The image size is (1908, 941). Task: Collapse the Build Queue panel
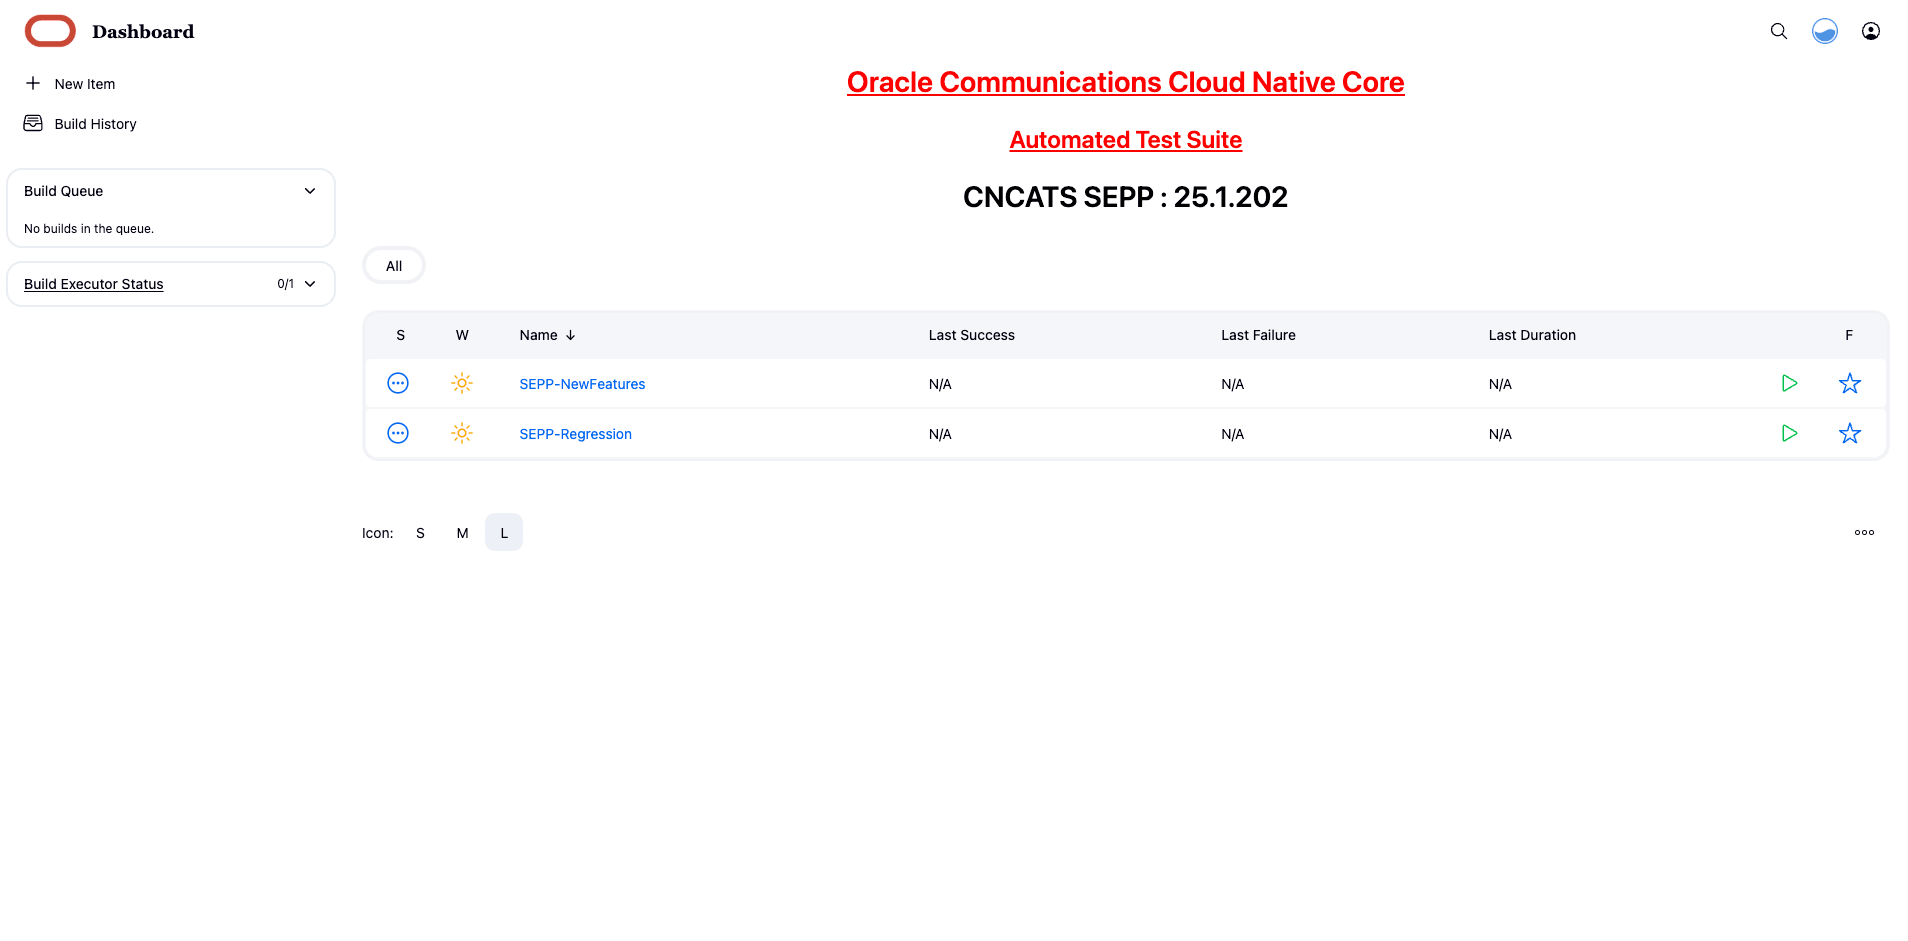(310, 191)
